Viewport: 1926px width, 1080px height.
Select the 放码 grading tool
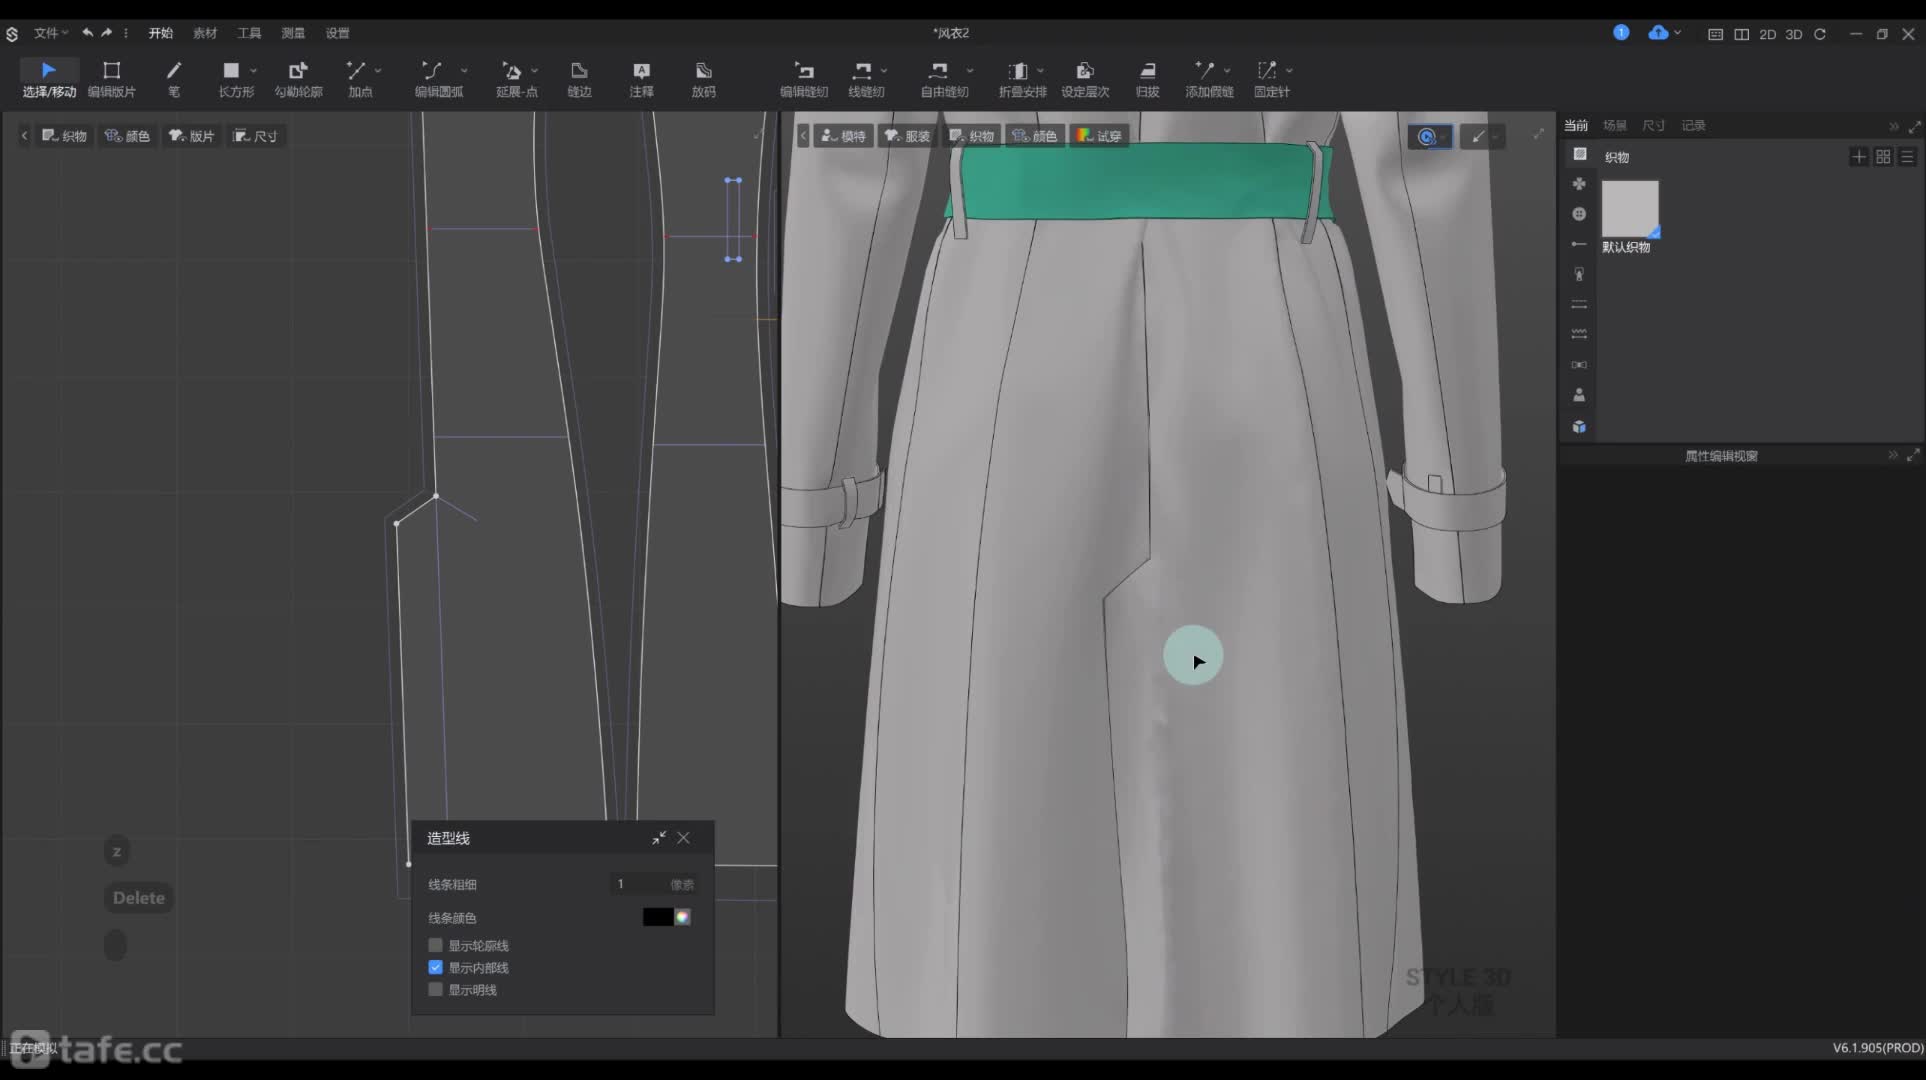point(703,78)
